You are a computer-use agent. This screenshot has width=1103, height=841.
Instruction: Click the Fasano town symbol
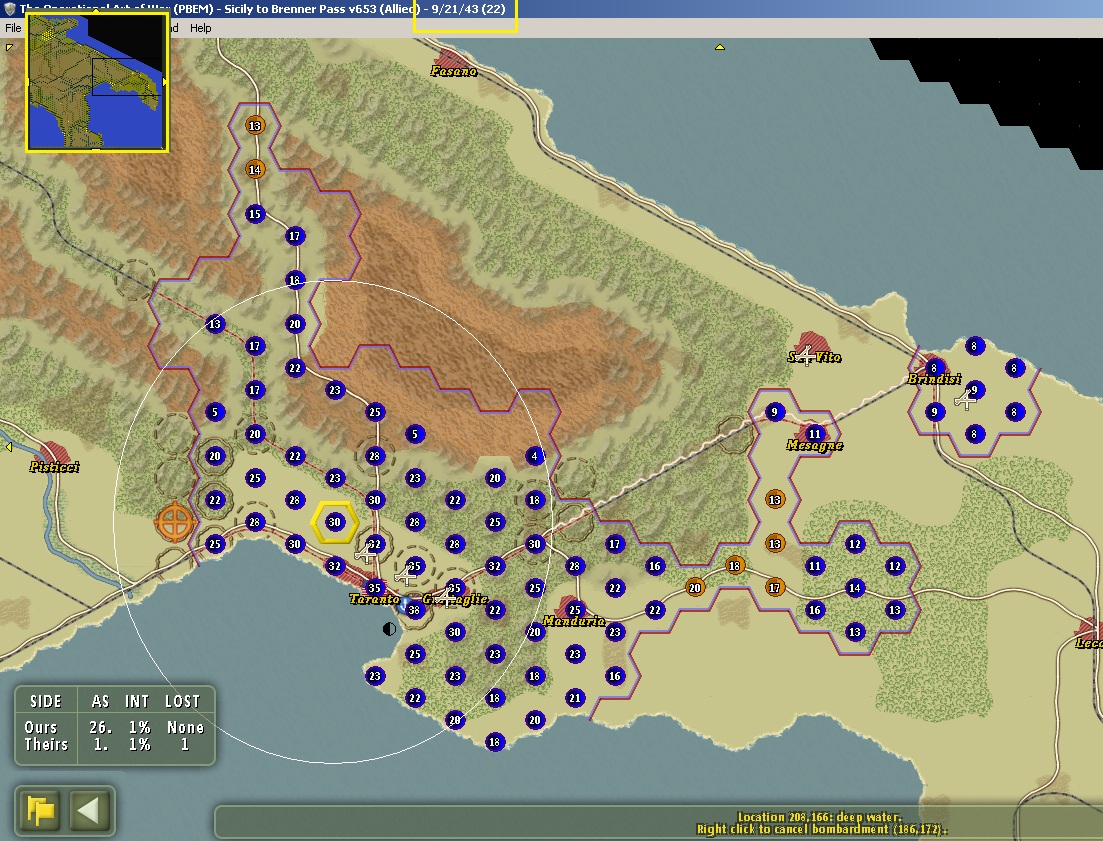[x=450, y=58]
